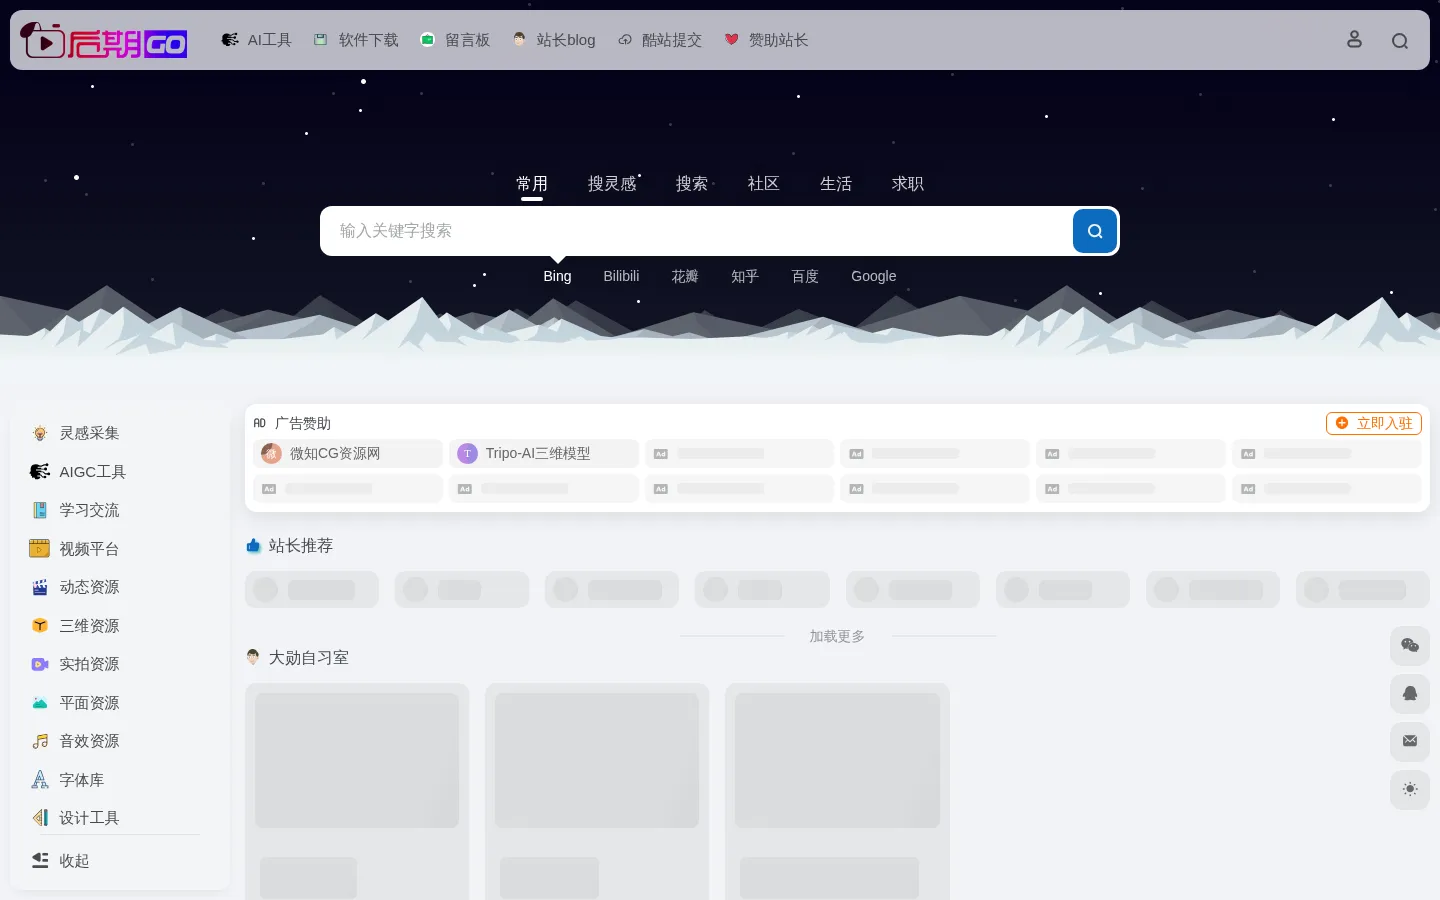
Task: Open the 微知CG资源网 sponsor link
Action: coord(348,454)
